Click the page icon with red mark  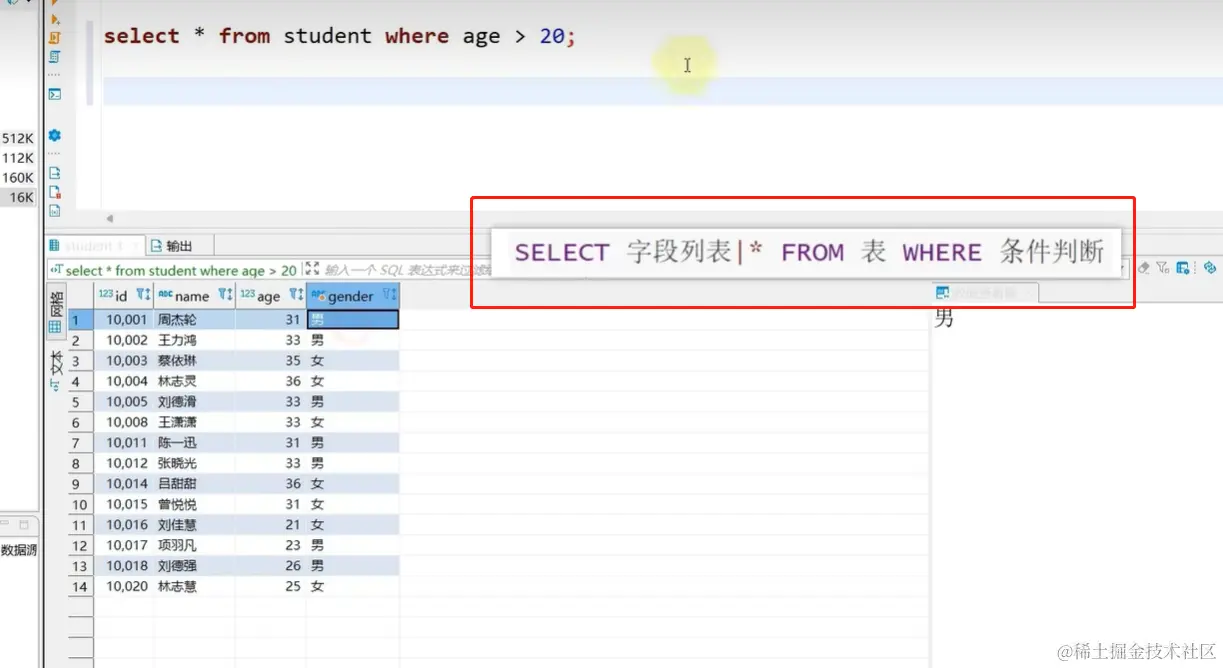tap(55, 192)
